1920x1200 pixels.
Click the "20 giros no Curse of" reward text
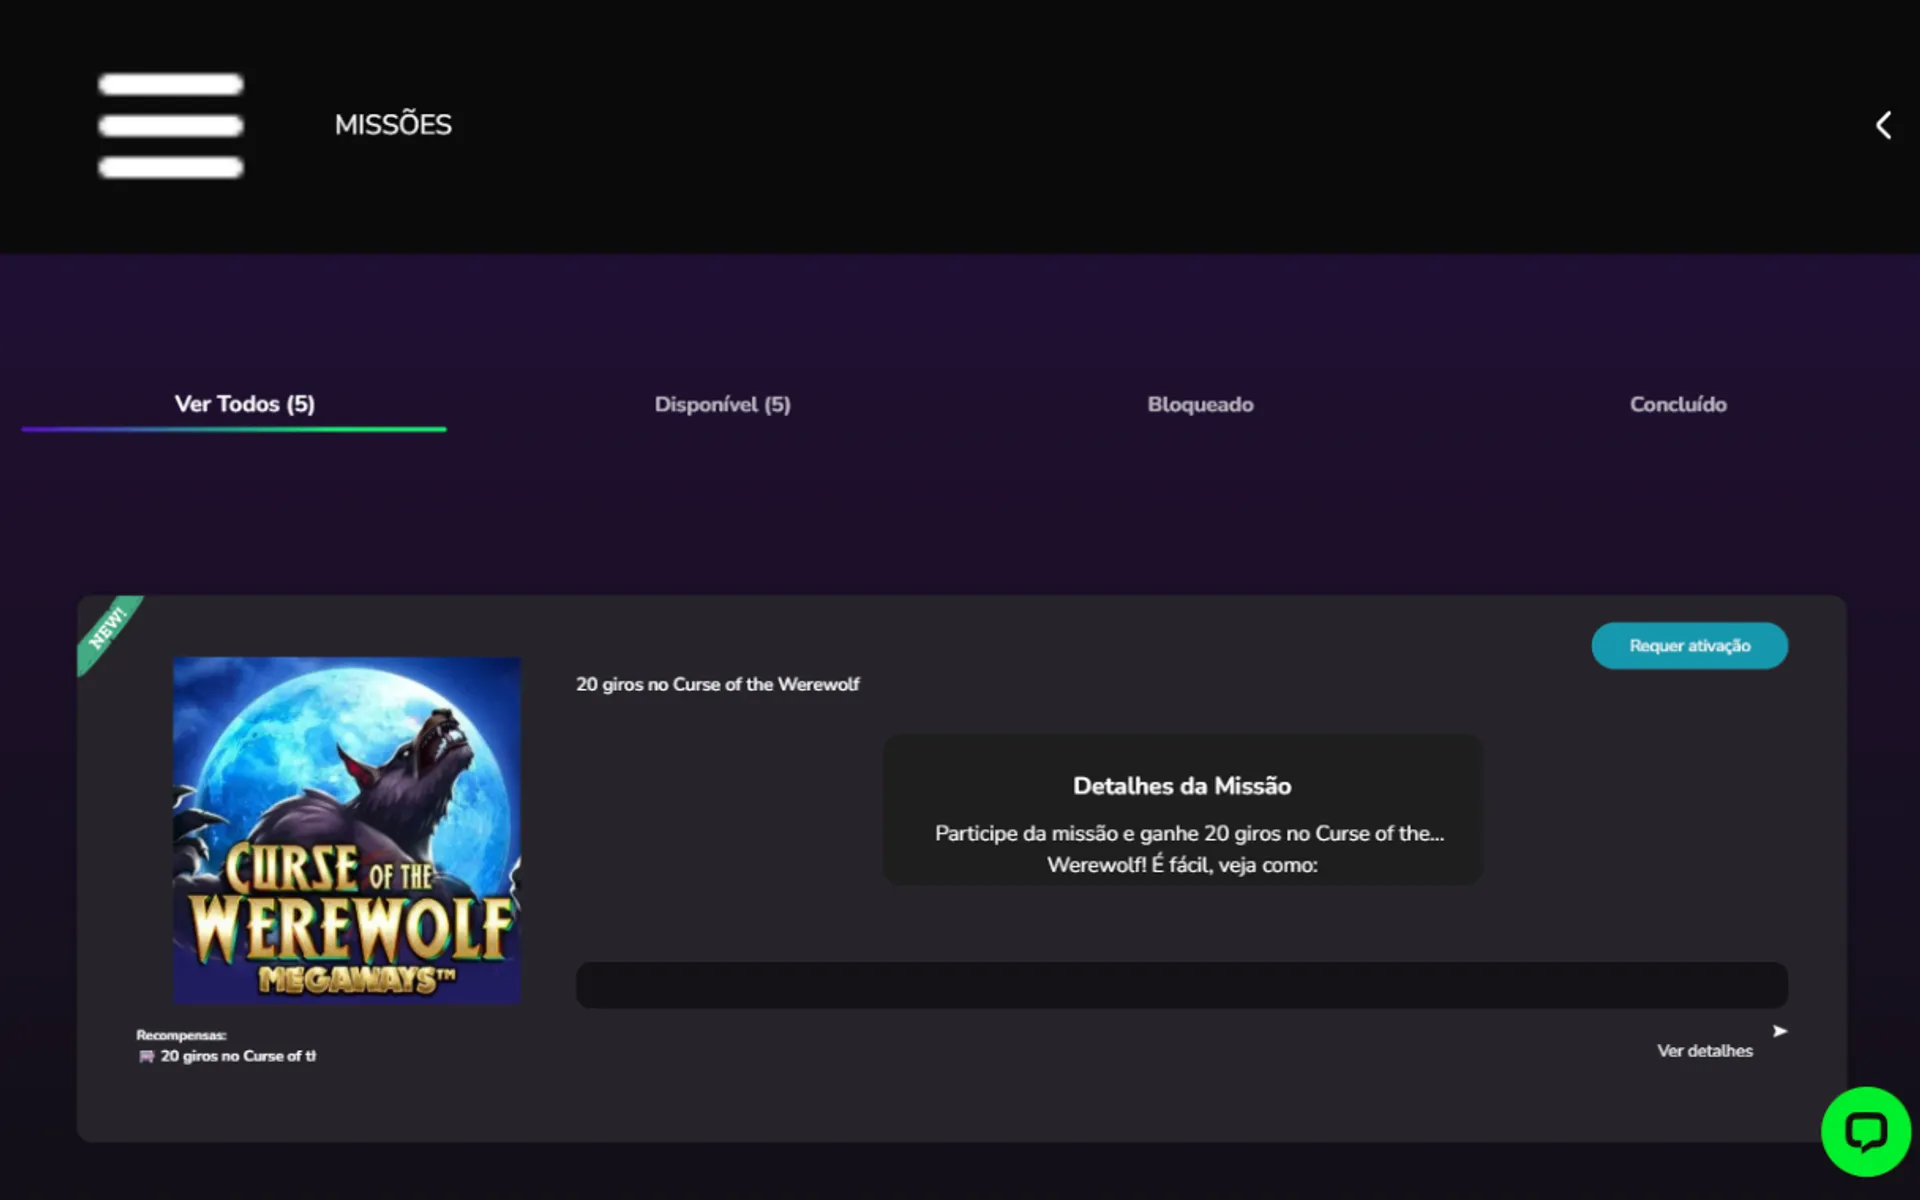pyautogui.click(x=238, y=1056)
